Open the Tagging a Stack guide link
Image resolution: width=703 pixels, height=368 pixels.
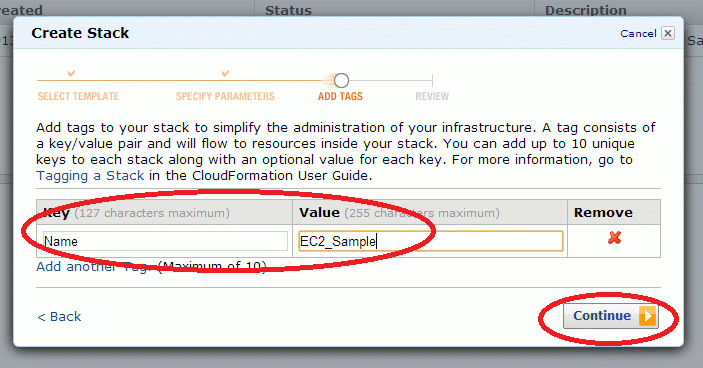pyautogui.click(x=90, y=176)
